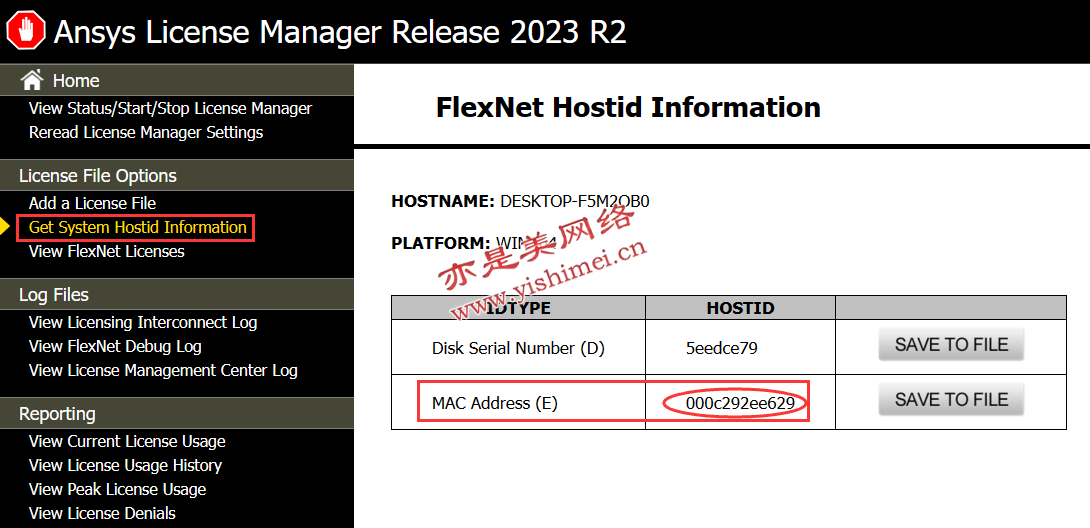This screenshot has height=528, width=1090.
Task: Open the Home section link
Action: click(x=76, y=81)
